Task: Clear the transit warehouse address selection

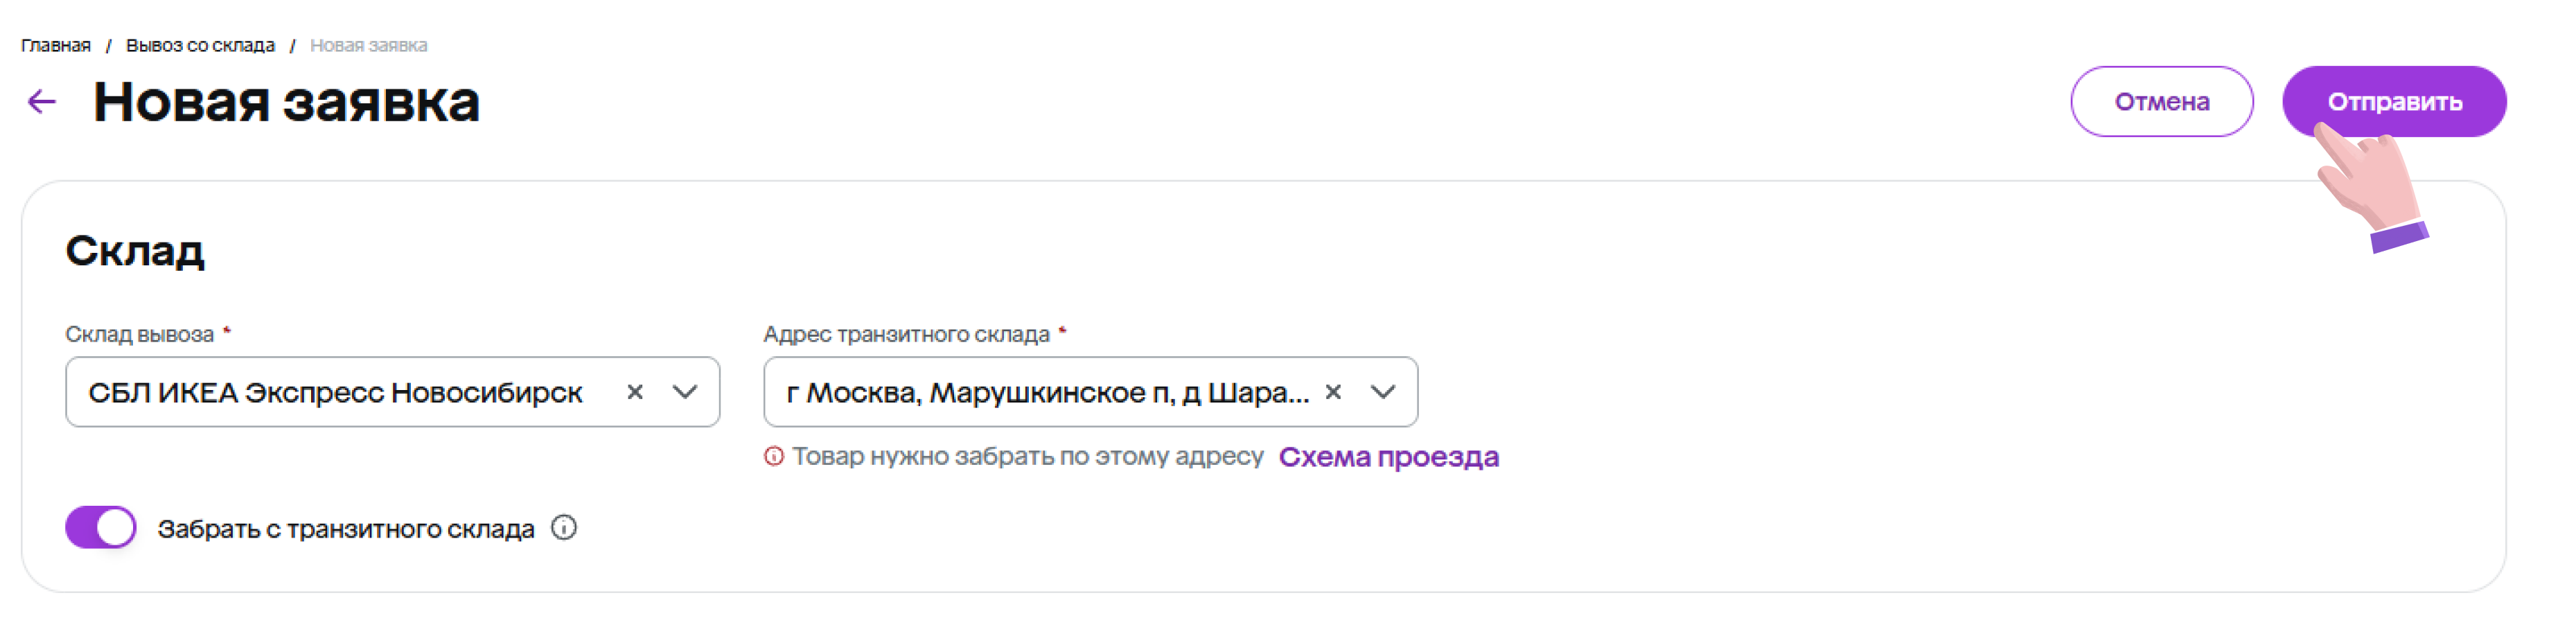Action: pyautogui.click(x=1332, y=392)
